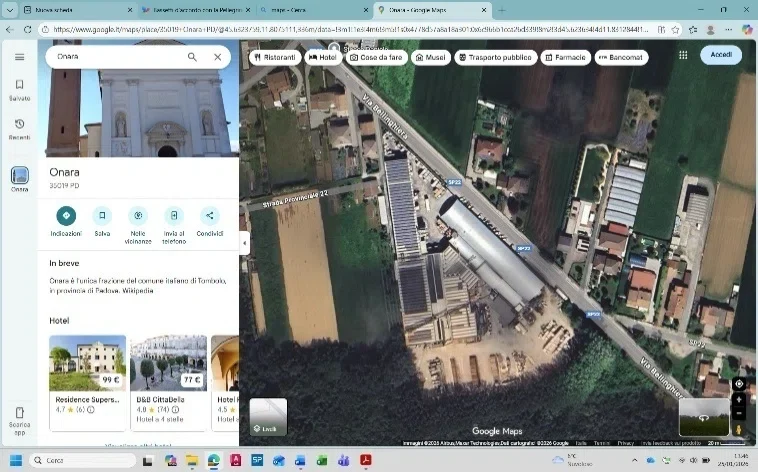Image resolution: width=758 pixels, height=472 pixels.
Task: Show hidden system tray icons chevron
Action: click(x=634, y=460)
